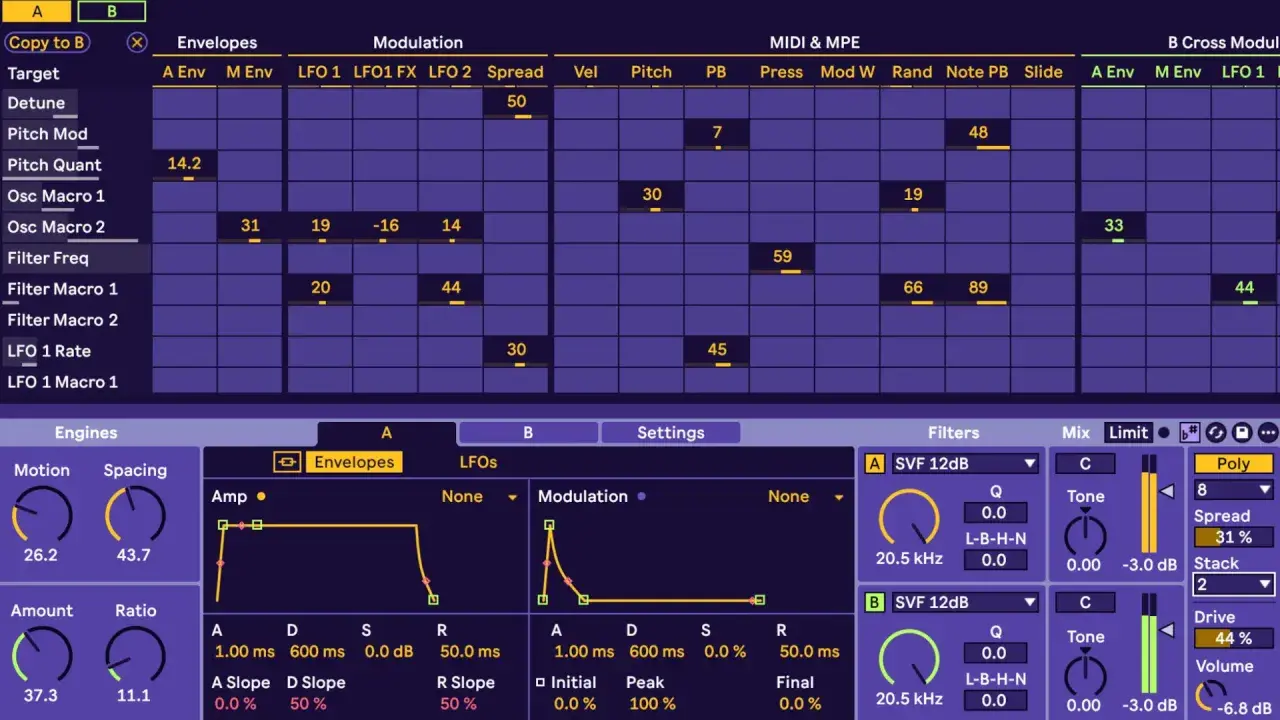Viewport: 1280px width, 720px height.
Task: Open Amp envelope loop mode None dropdown
Action: click(479, 496)
